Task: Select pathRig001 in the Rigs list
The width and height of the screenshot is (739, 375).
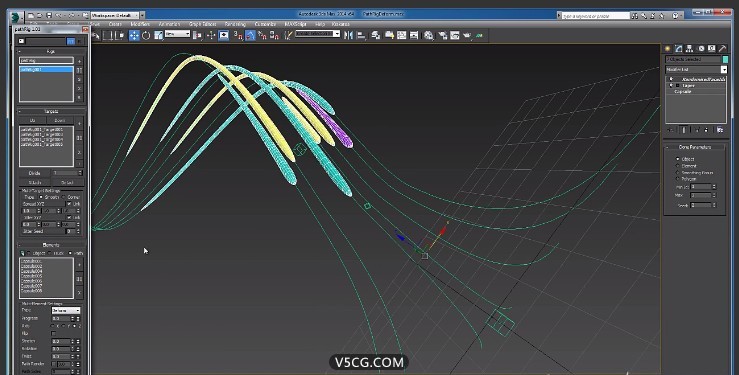Action: pyautogui.click(x=46, y=70)
